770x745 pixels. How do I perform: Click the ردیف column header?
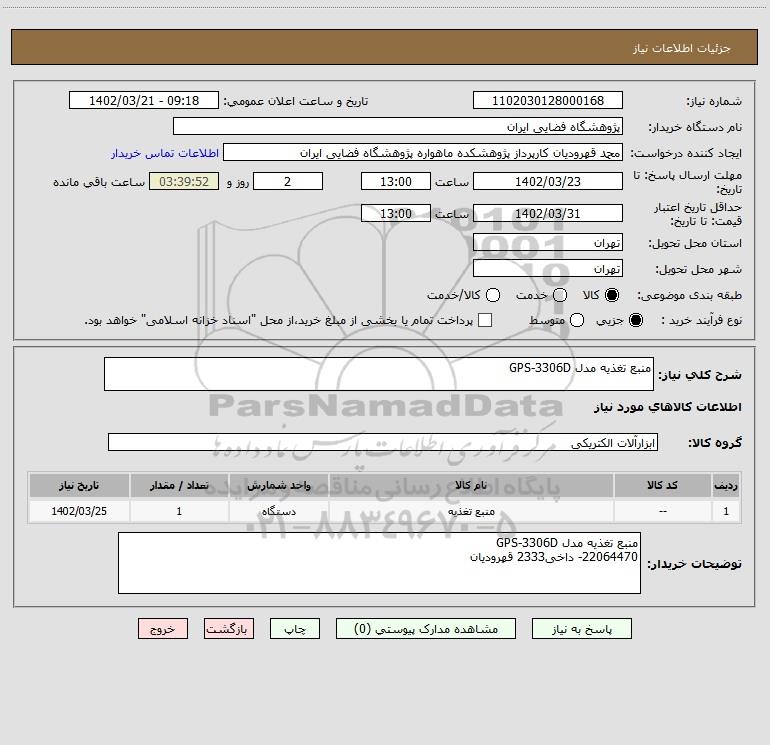click(x=726, y=485)
